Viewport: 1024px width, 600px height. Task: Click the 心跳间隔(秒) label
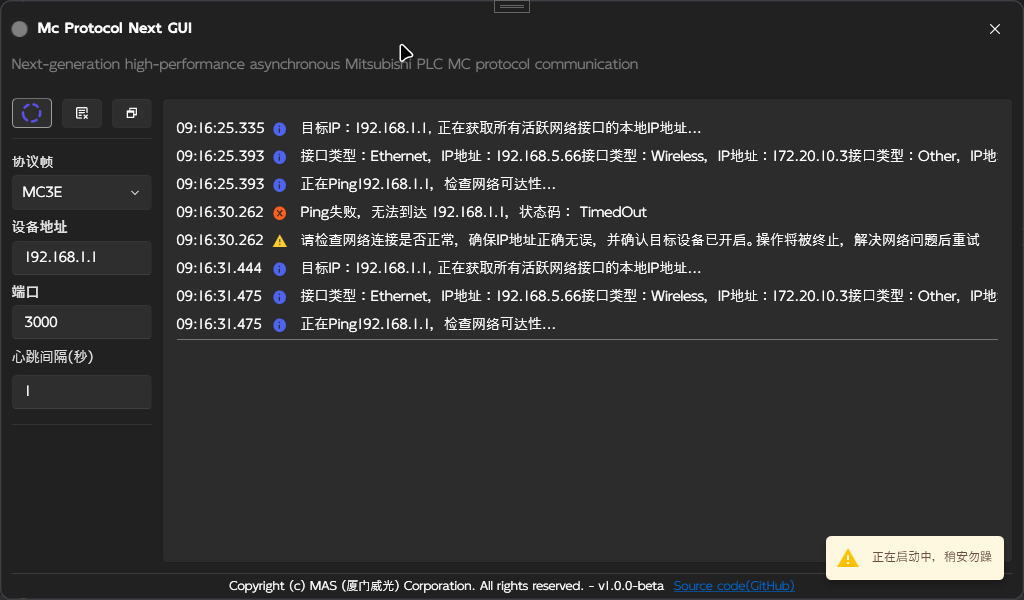pyautogui.click(x=53, y=356)
